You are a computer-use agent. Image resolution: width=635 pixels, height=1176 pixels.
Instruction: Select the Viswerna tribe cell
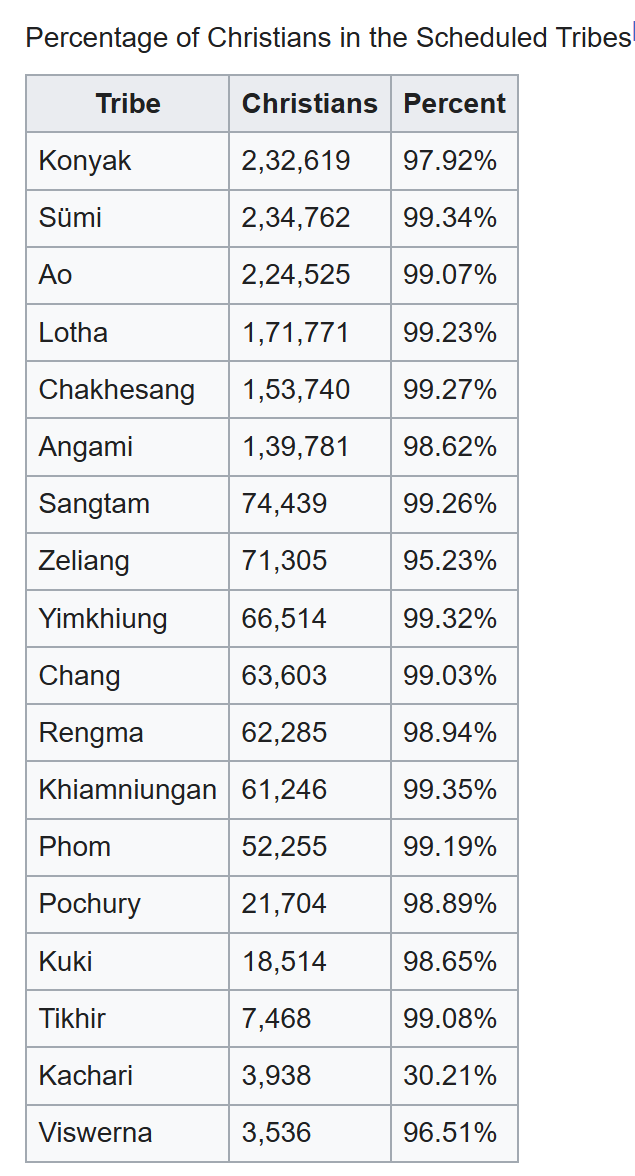point(95,1133)
